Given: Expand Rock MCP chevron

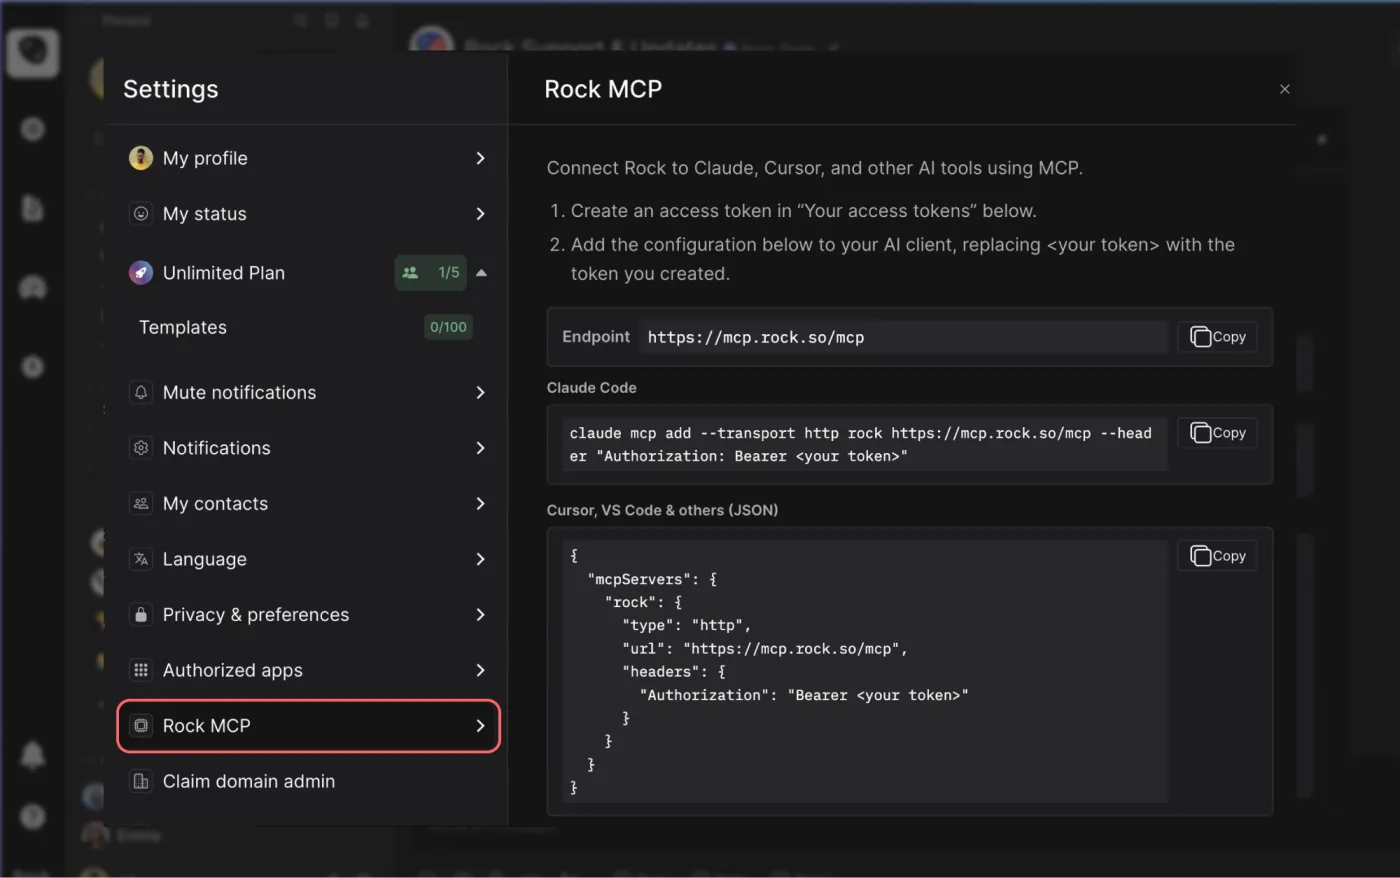Looking at the screenshot, I should tap(480, 726).
